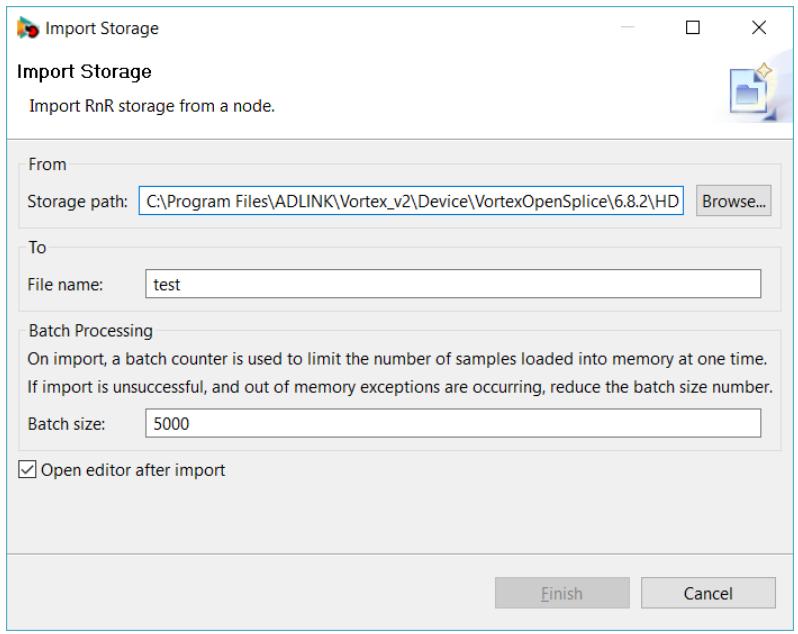Select the Batch size field showing 5000

pos(453,423)
